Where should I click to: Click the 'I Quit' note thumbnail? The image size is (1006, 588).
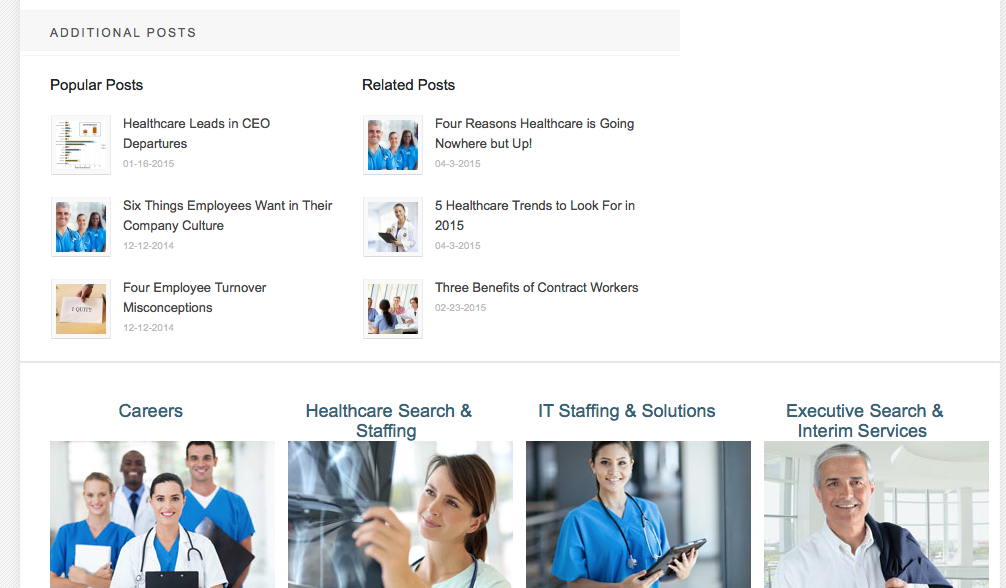pos(81,309)
